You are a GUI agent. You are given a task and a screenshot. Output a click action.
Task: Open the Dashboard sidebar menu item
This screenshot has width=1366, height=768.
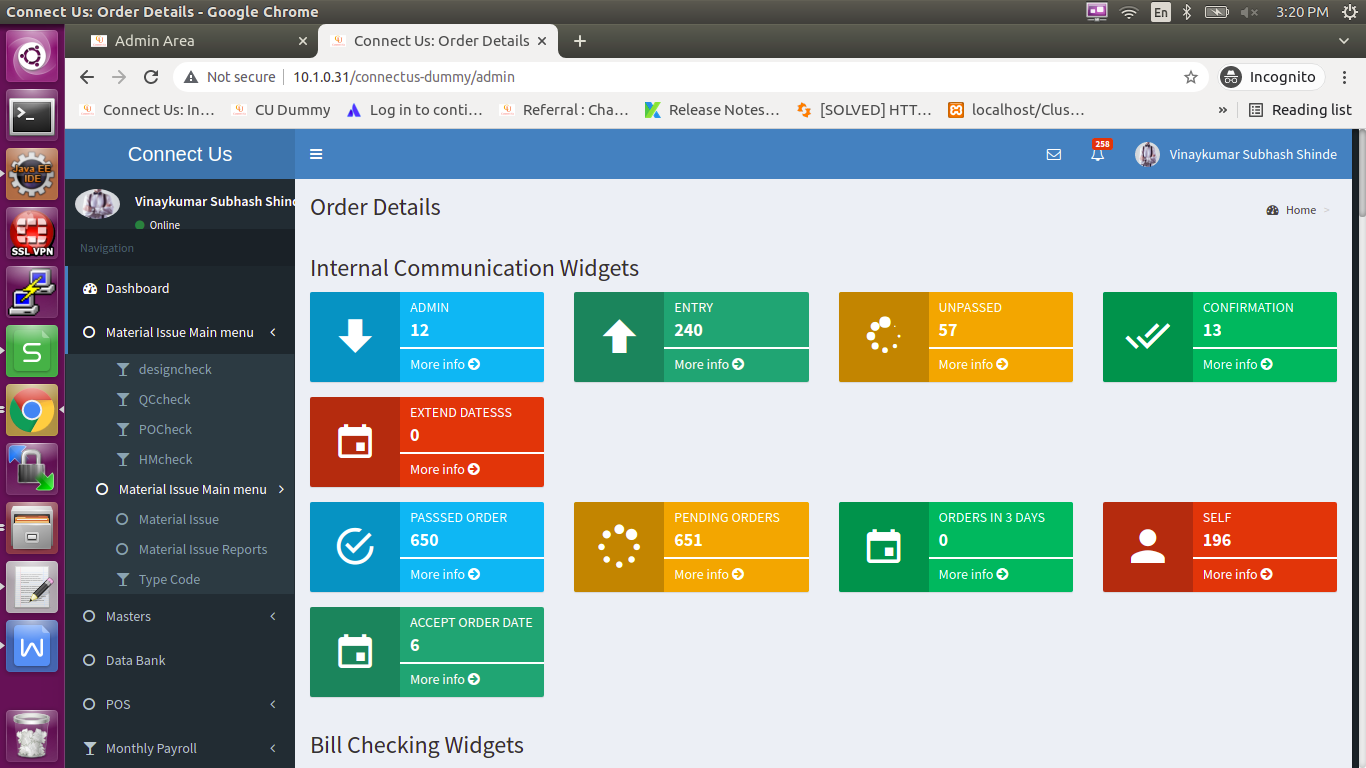[180, 288]
